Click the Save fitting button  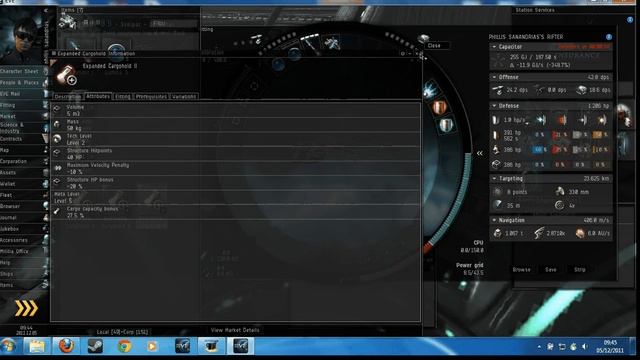(x=551, y=270)
